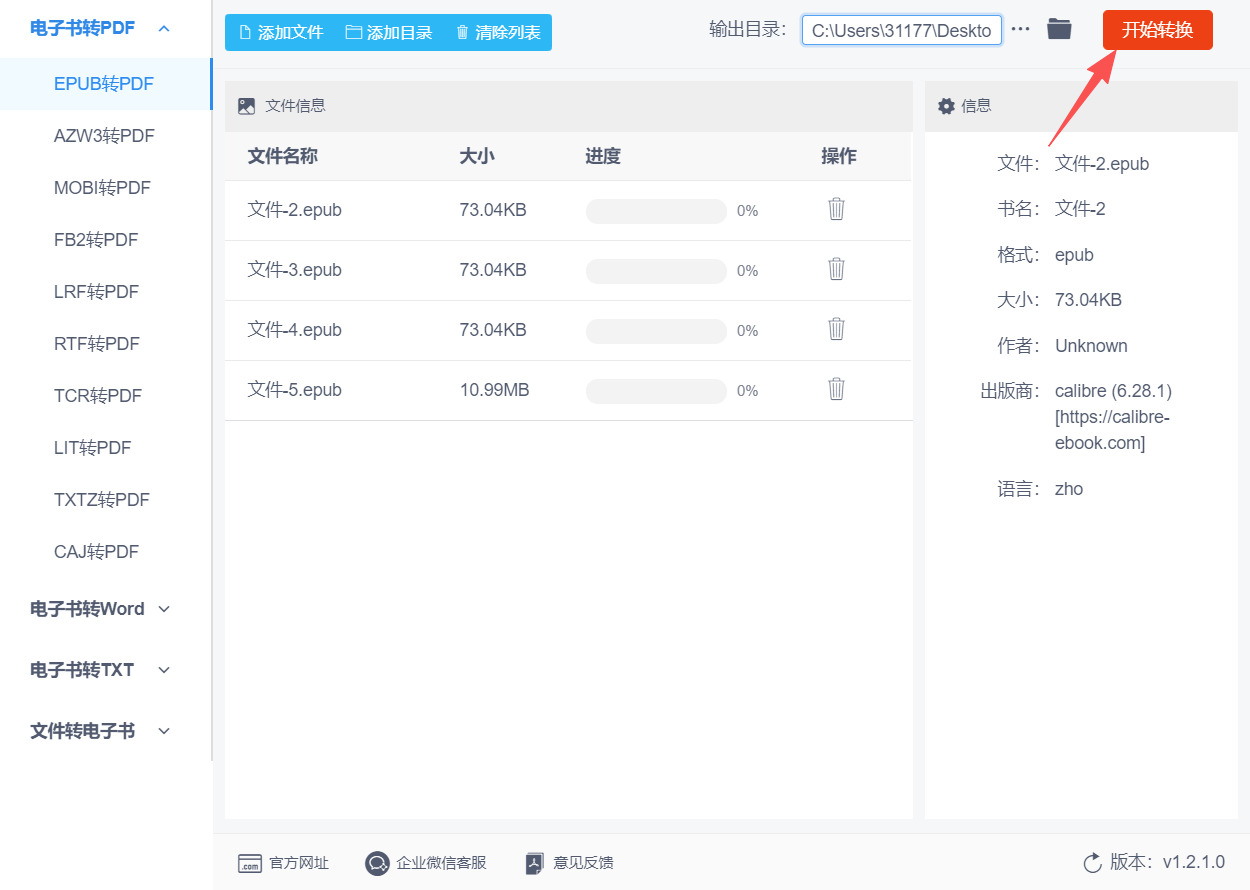Click the 官方网址 website icon
The width and height of the screenshot is (1250, 890).
[249, 863]
